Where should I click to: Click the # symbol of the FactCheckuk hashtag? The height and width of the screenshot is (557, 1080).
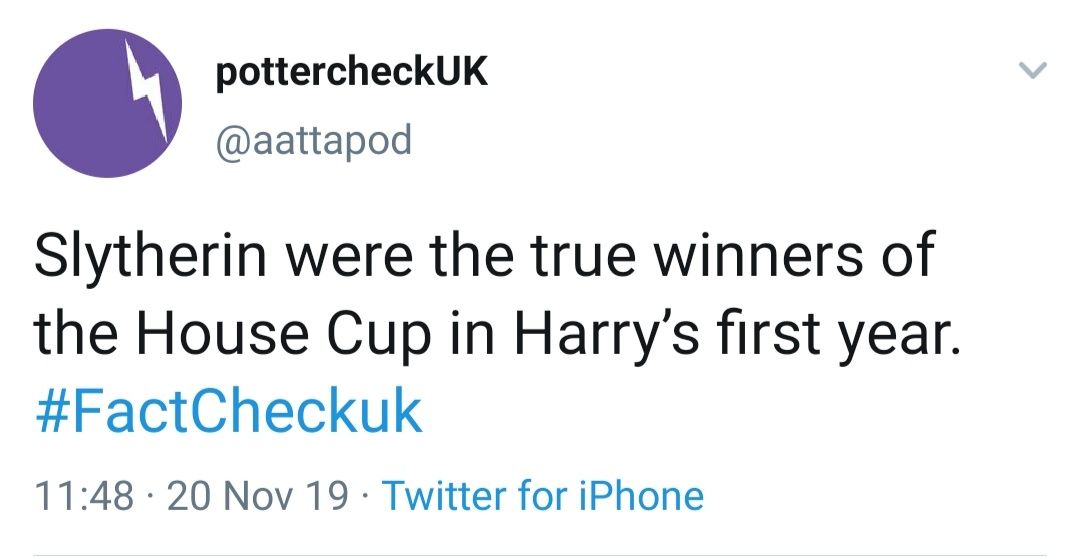pyautogui.click(x=50, y=412)
